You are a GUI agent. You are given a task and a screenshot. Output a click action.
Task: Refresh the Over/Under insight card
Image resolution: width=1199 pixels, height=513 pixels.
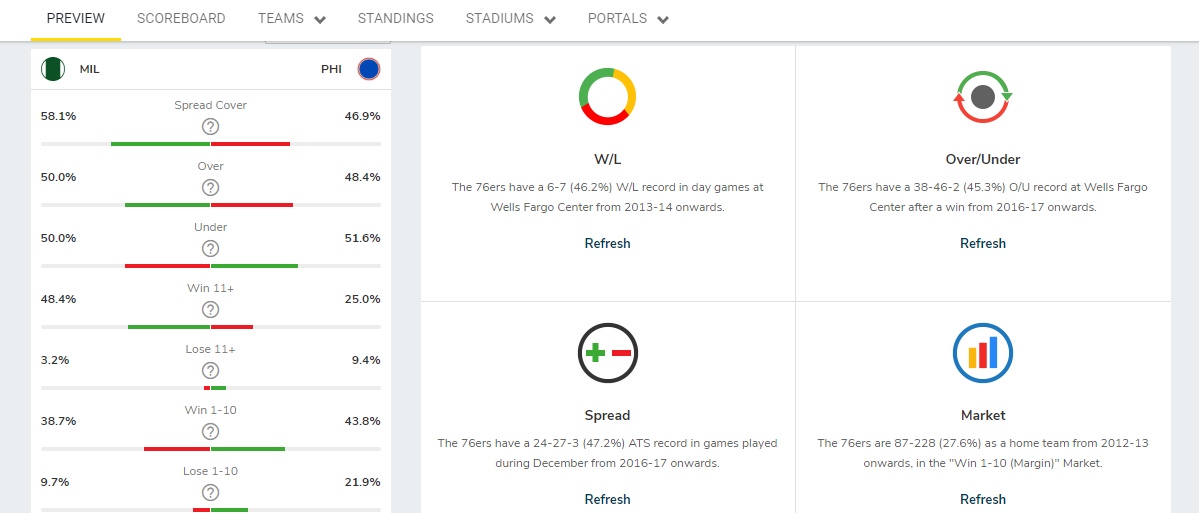tap(982, 243)
